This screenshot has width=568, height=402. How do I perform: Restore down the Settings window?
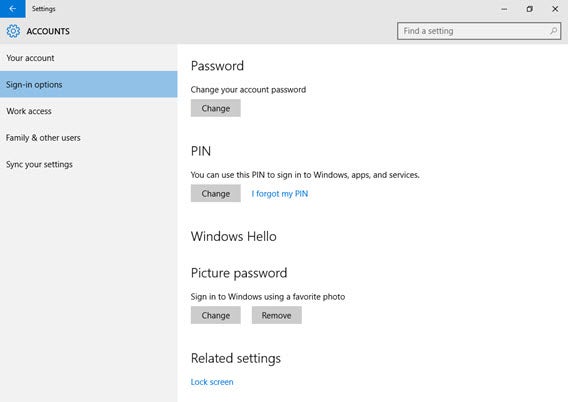(x=529, y=9)
